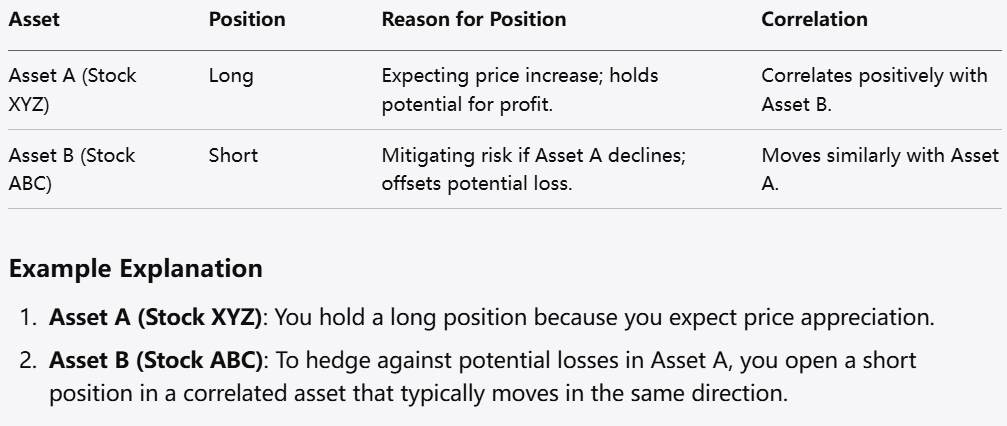The height and width of the screenshot is (426, 1007).
Task: Select the Reason for Position column header
Action: 473,19
